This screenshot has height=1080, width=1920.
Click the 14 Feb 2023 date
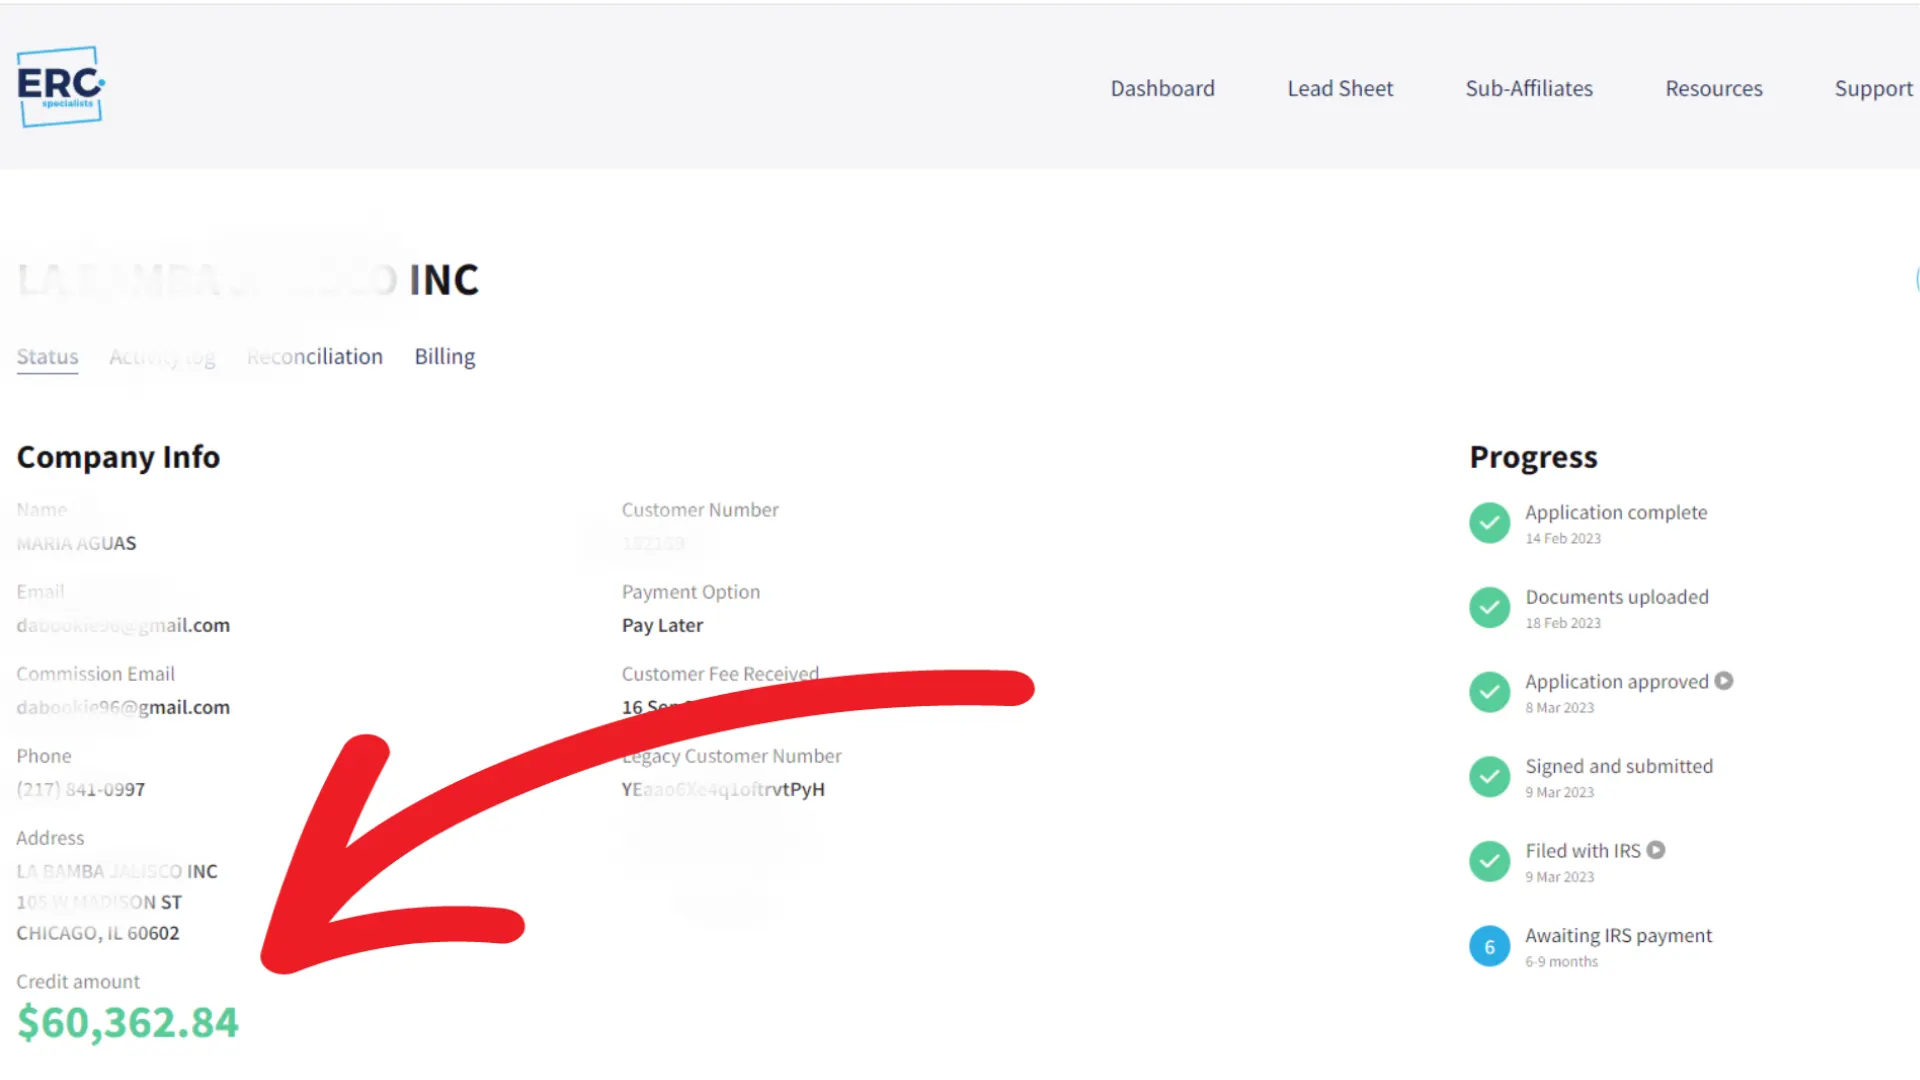pos(1563,539)
